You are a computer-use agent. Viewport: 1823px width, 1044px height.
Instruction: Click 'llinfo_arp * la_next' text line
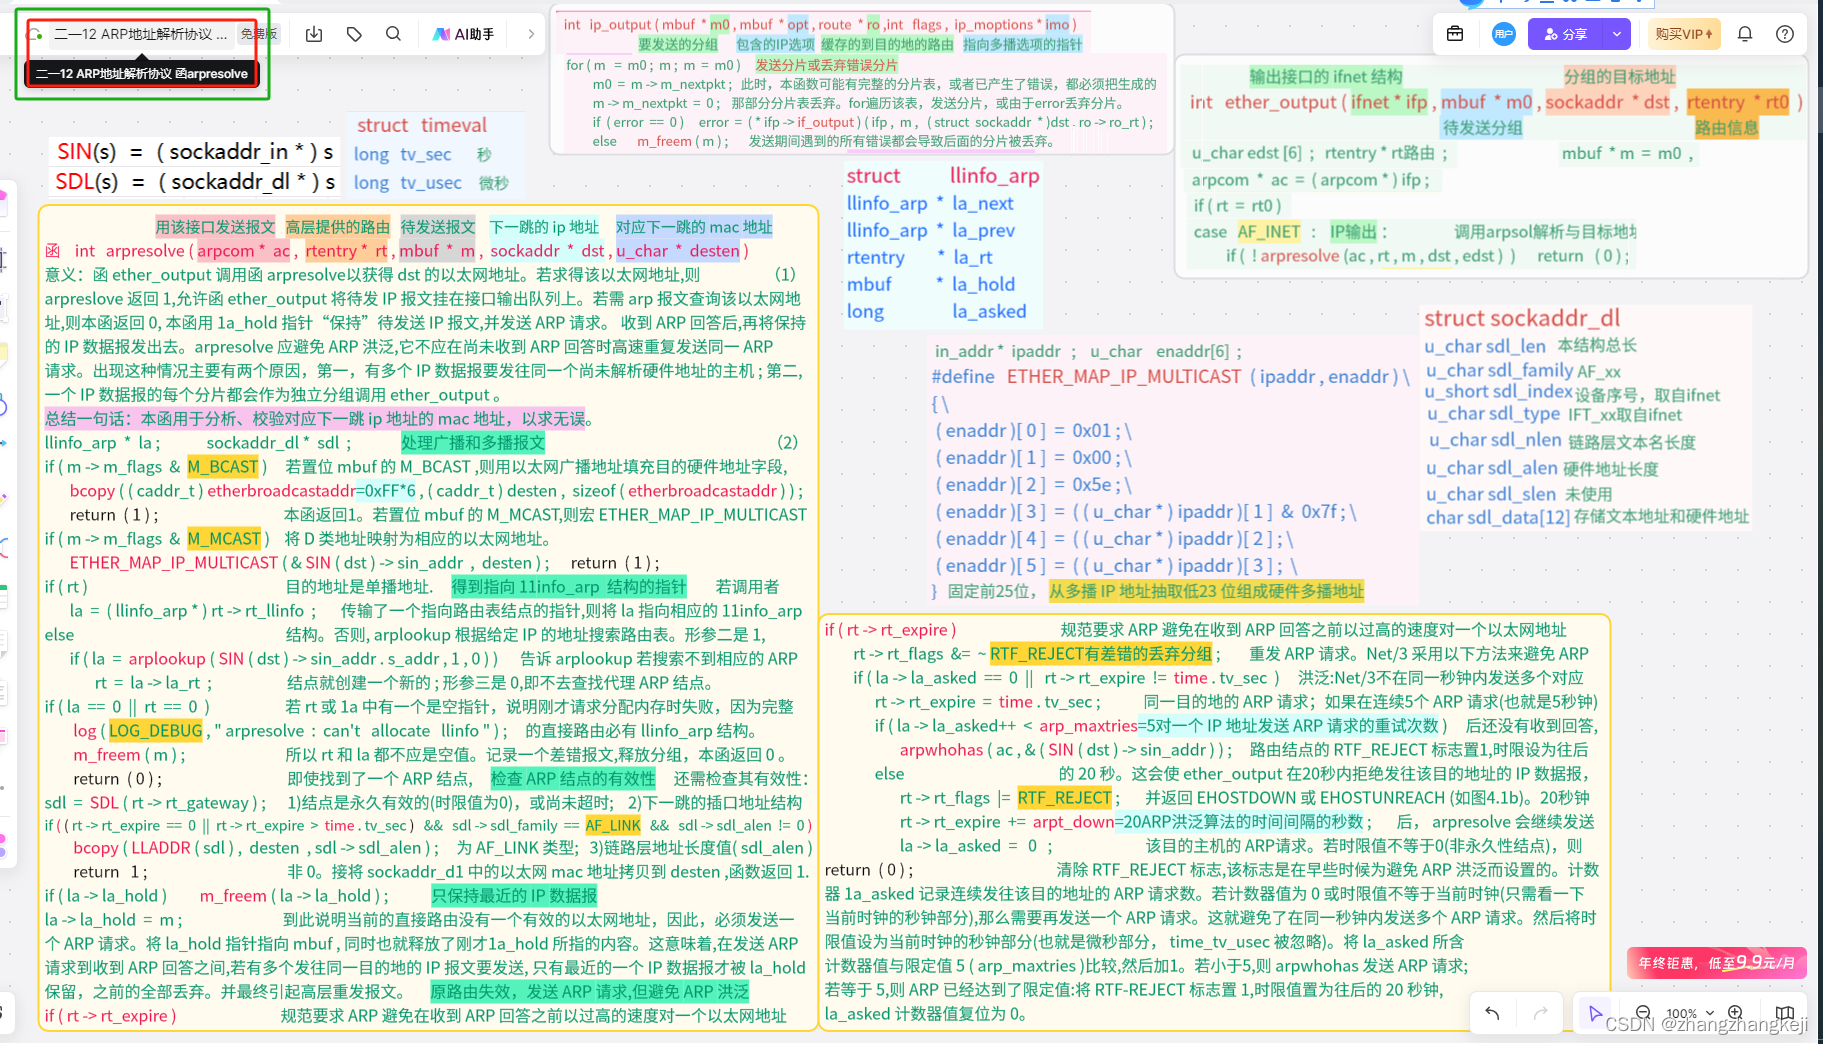click(930, 203)
